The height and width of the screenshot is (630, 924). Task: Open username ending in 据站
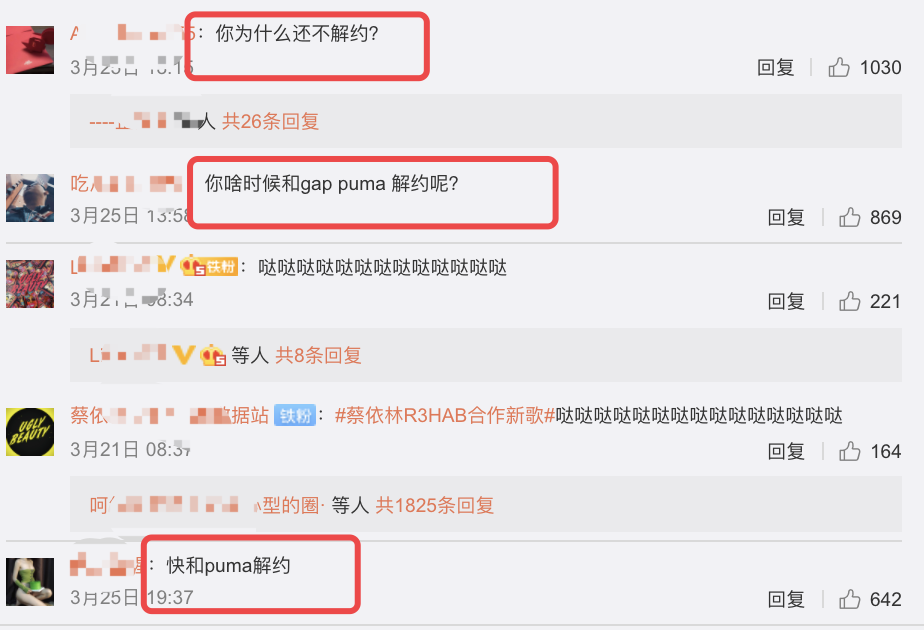[x=170, y=415]
